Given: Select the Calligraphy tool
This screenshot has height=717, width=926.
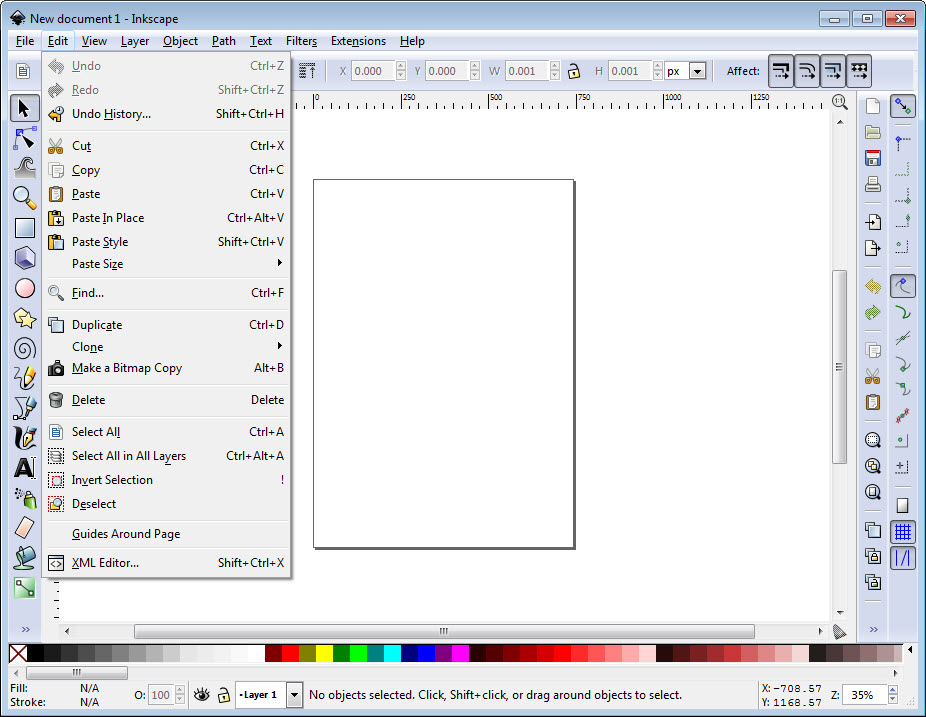Looking at the screenshot, I should tap(24, 438).
